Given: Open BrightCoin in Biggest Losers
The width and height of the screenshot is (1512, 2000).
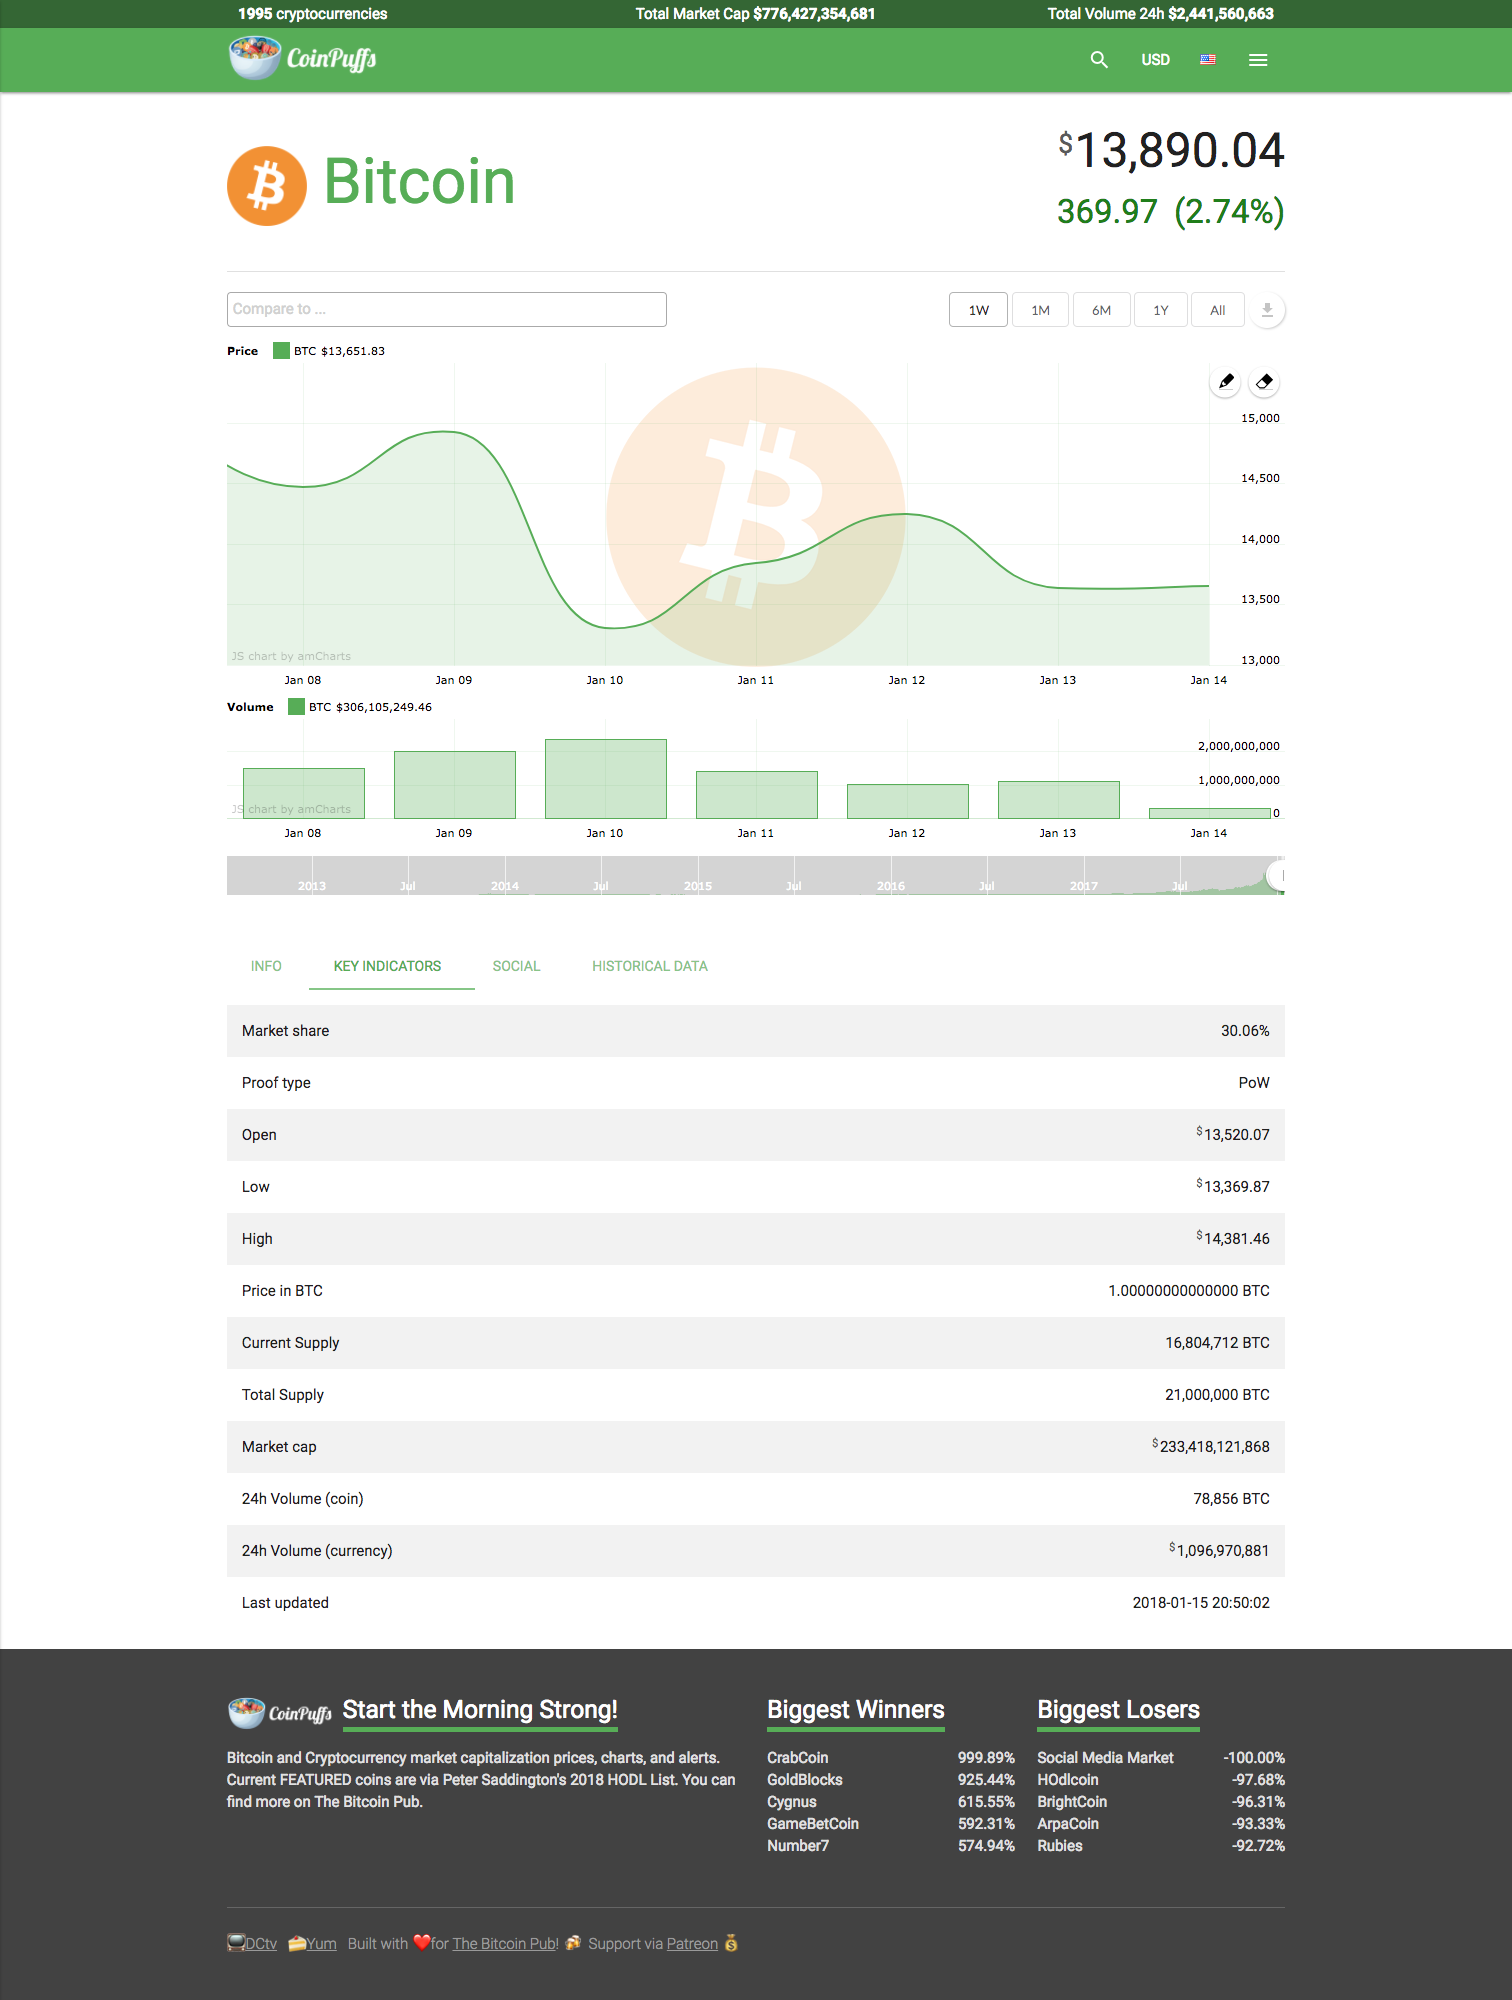Looking at the screenshot, I should click(1072, 1802).
